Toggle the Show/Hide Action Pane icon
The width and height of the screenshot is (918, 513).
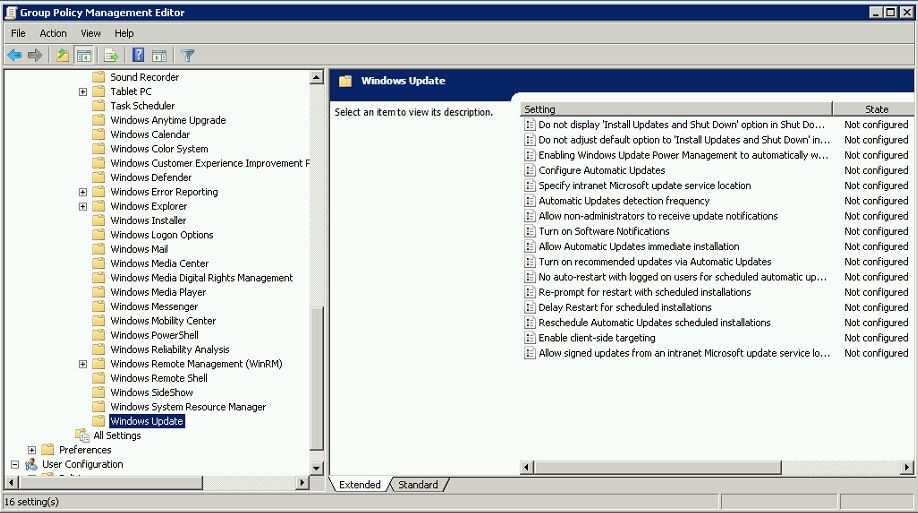coord(159,56)
